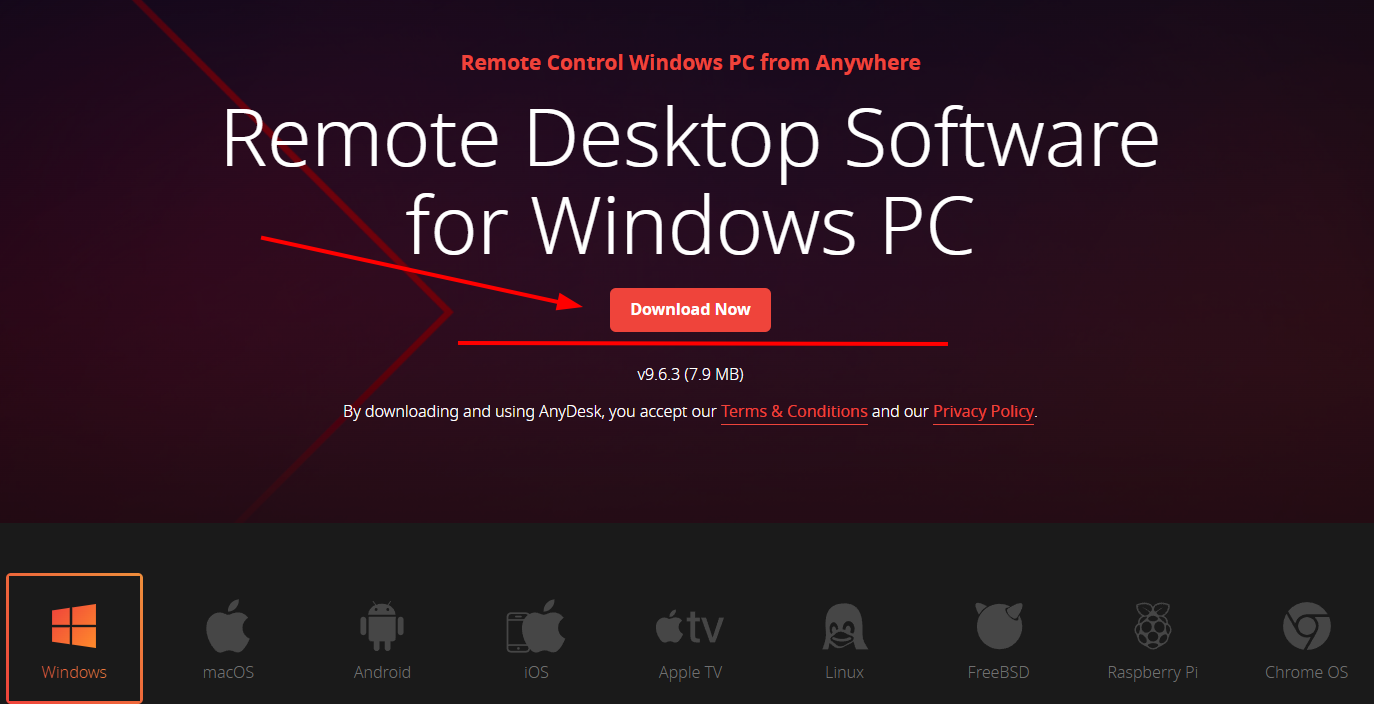The image size is (1374, 704).
Task: Select the Linux penguin icon
Action: [x=844, y=626]
